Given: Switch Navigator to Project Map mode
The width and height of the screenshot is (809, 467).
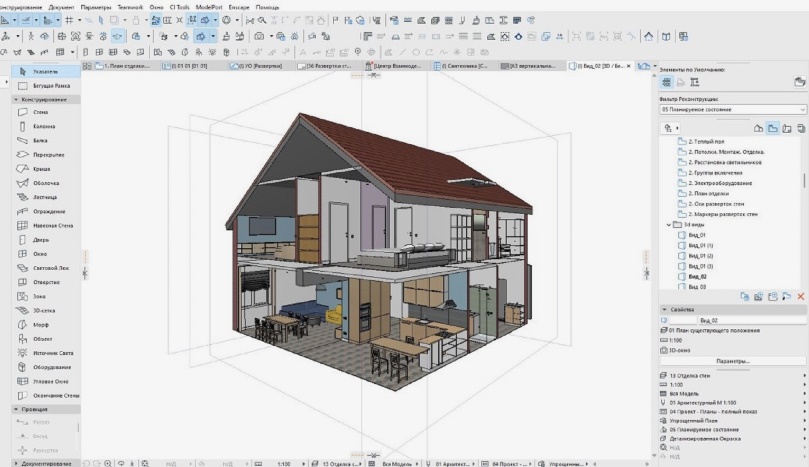Looking at the screenshot, I should coord(758,128).
